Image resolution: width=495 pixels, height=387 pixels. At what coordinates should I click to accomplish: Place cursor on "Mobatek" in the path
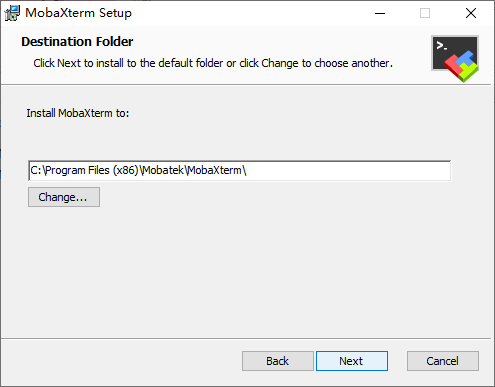[x=163, y=170]
